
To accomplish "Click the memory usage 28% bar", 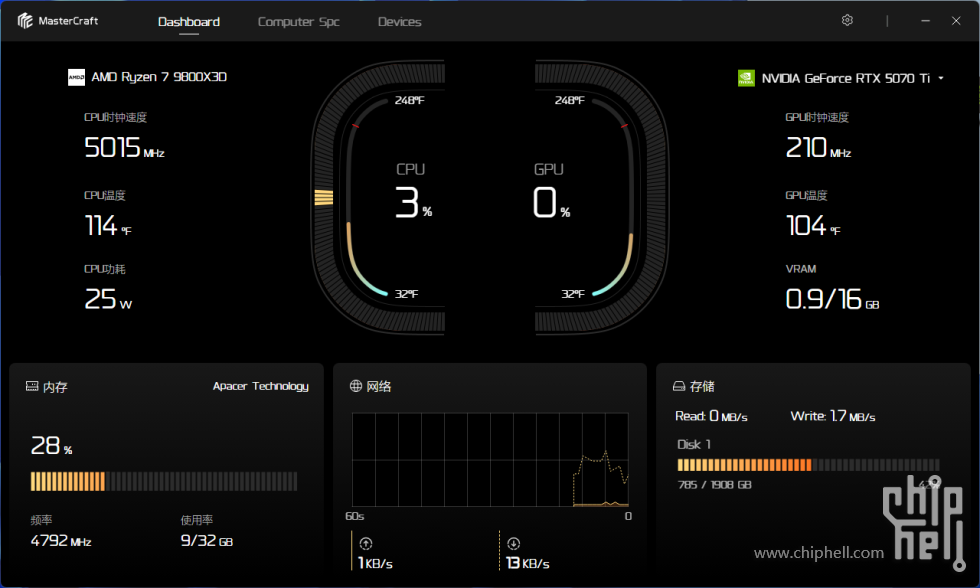I will [164, 481].
